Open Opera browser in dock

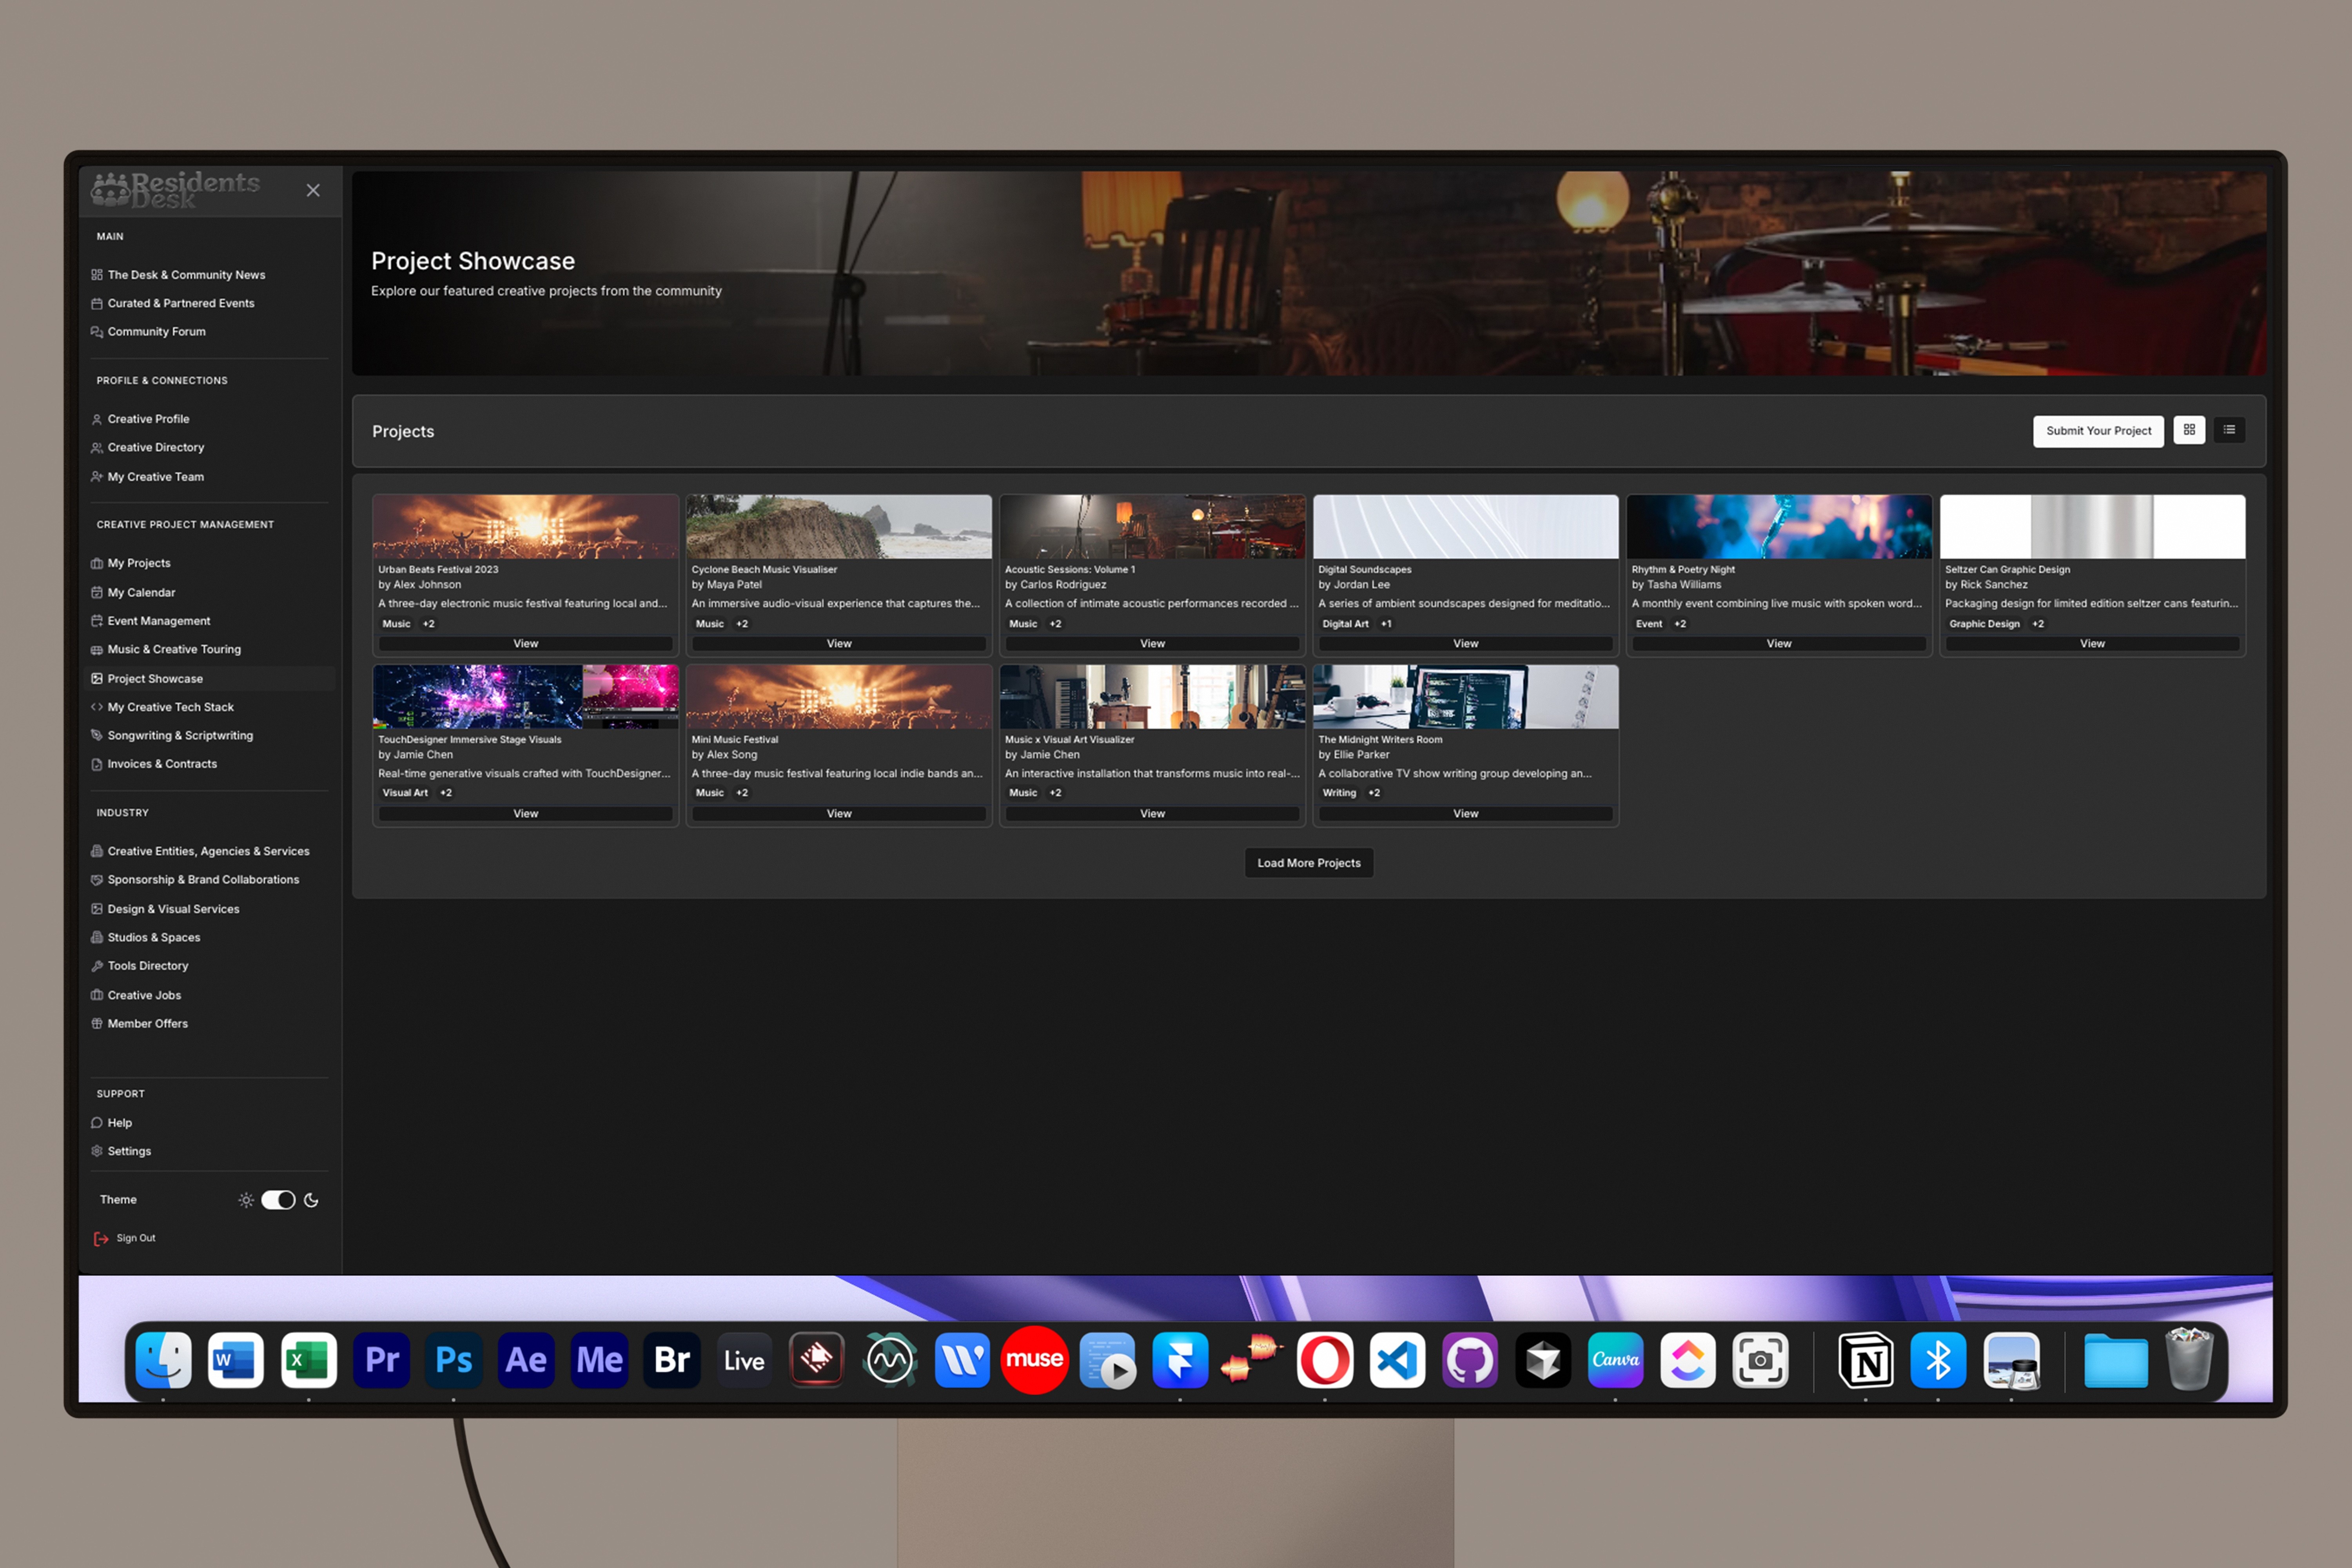pyautogui.click(x=1325, y=1360)
